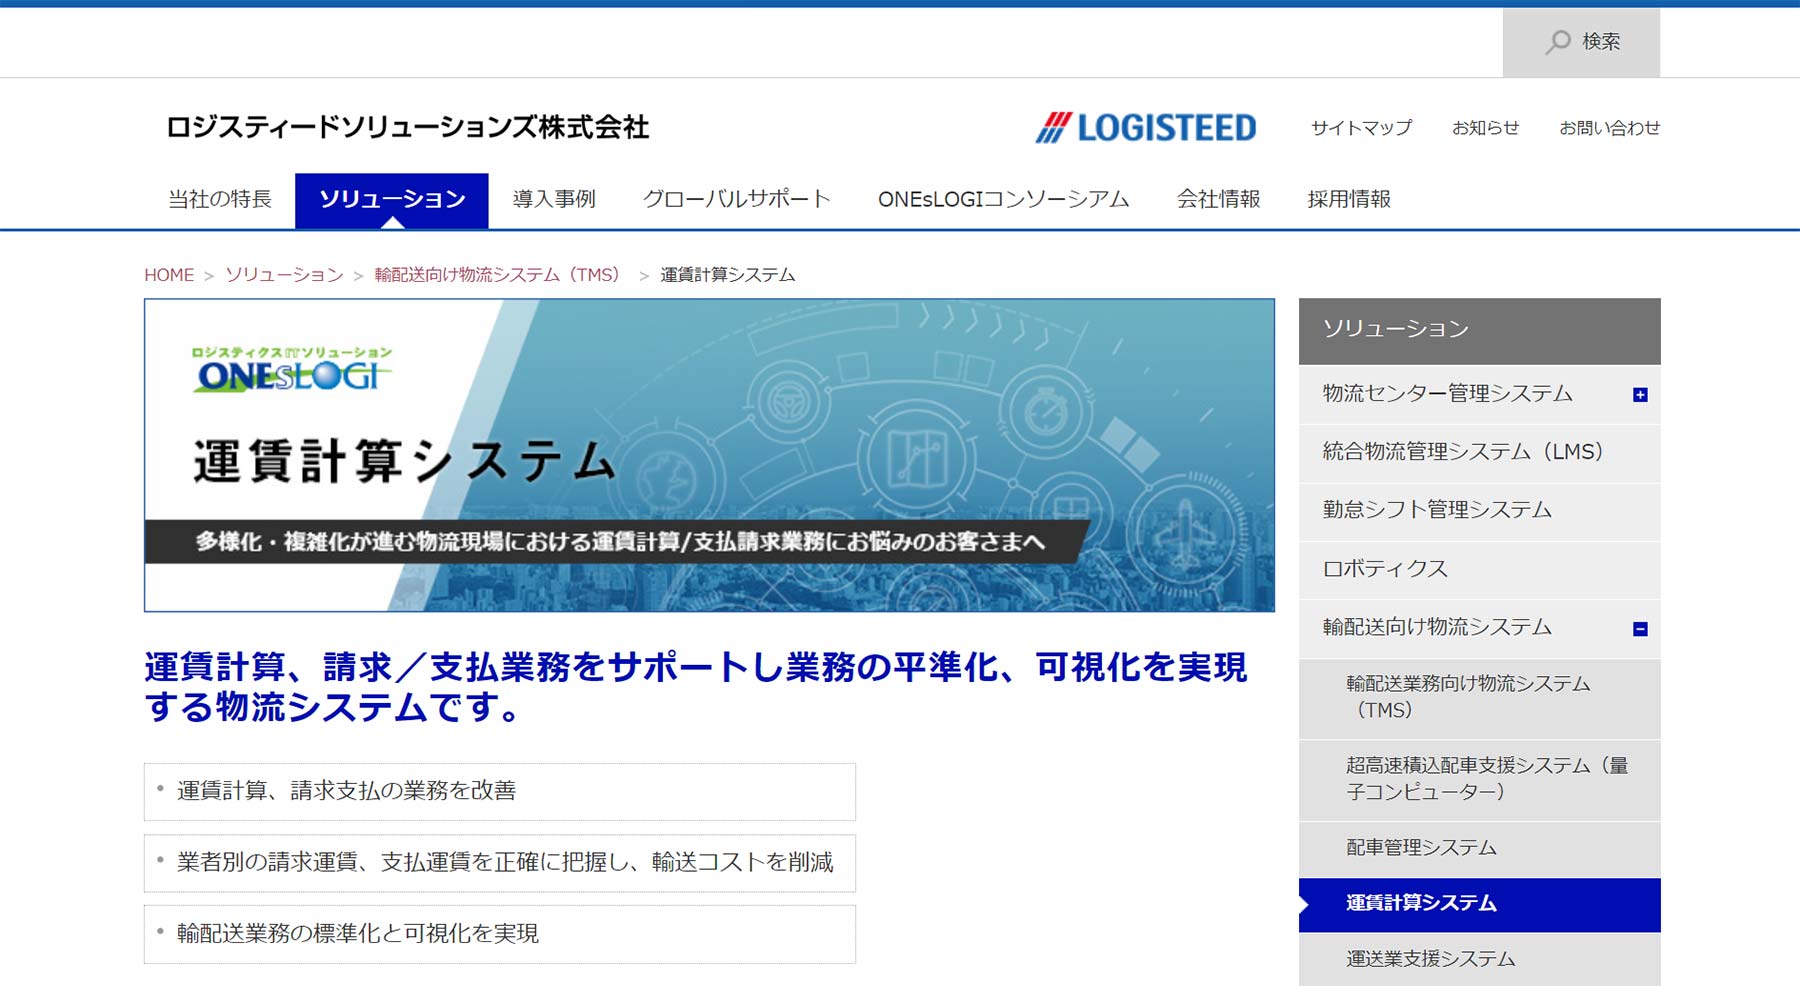Click the blue page headline text
Screen dimensions: 1800x986
tap(695, 687)
